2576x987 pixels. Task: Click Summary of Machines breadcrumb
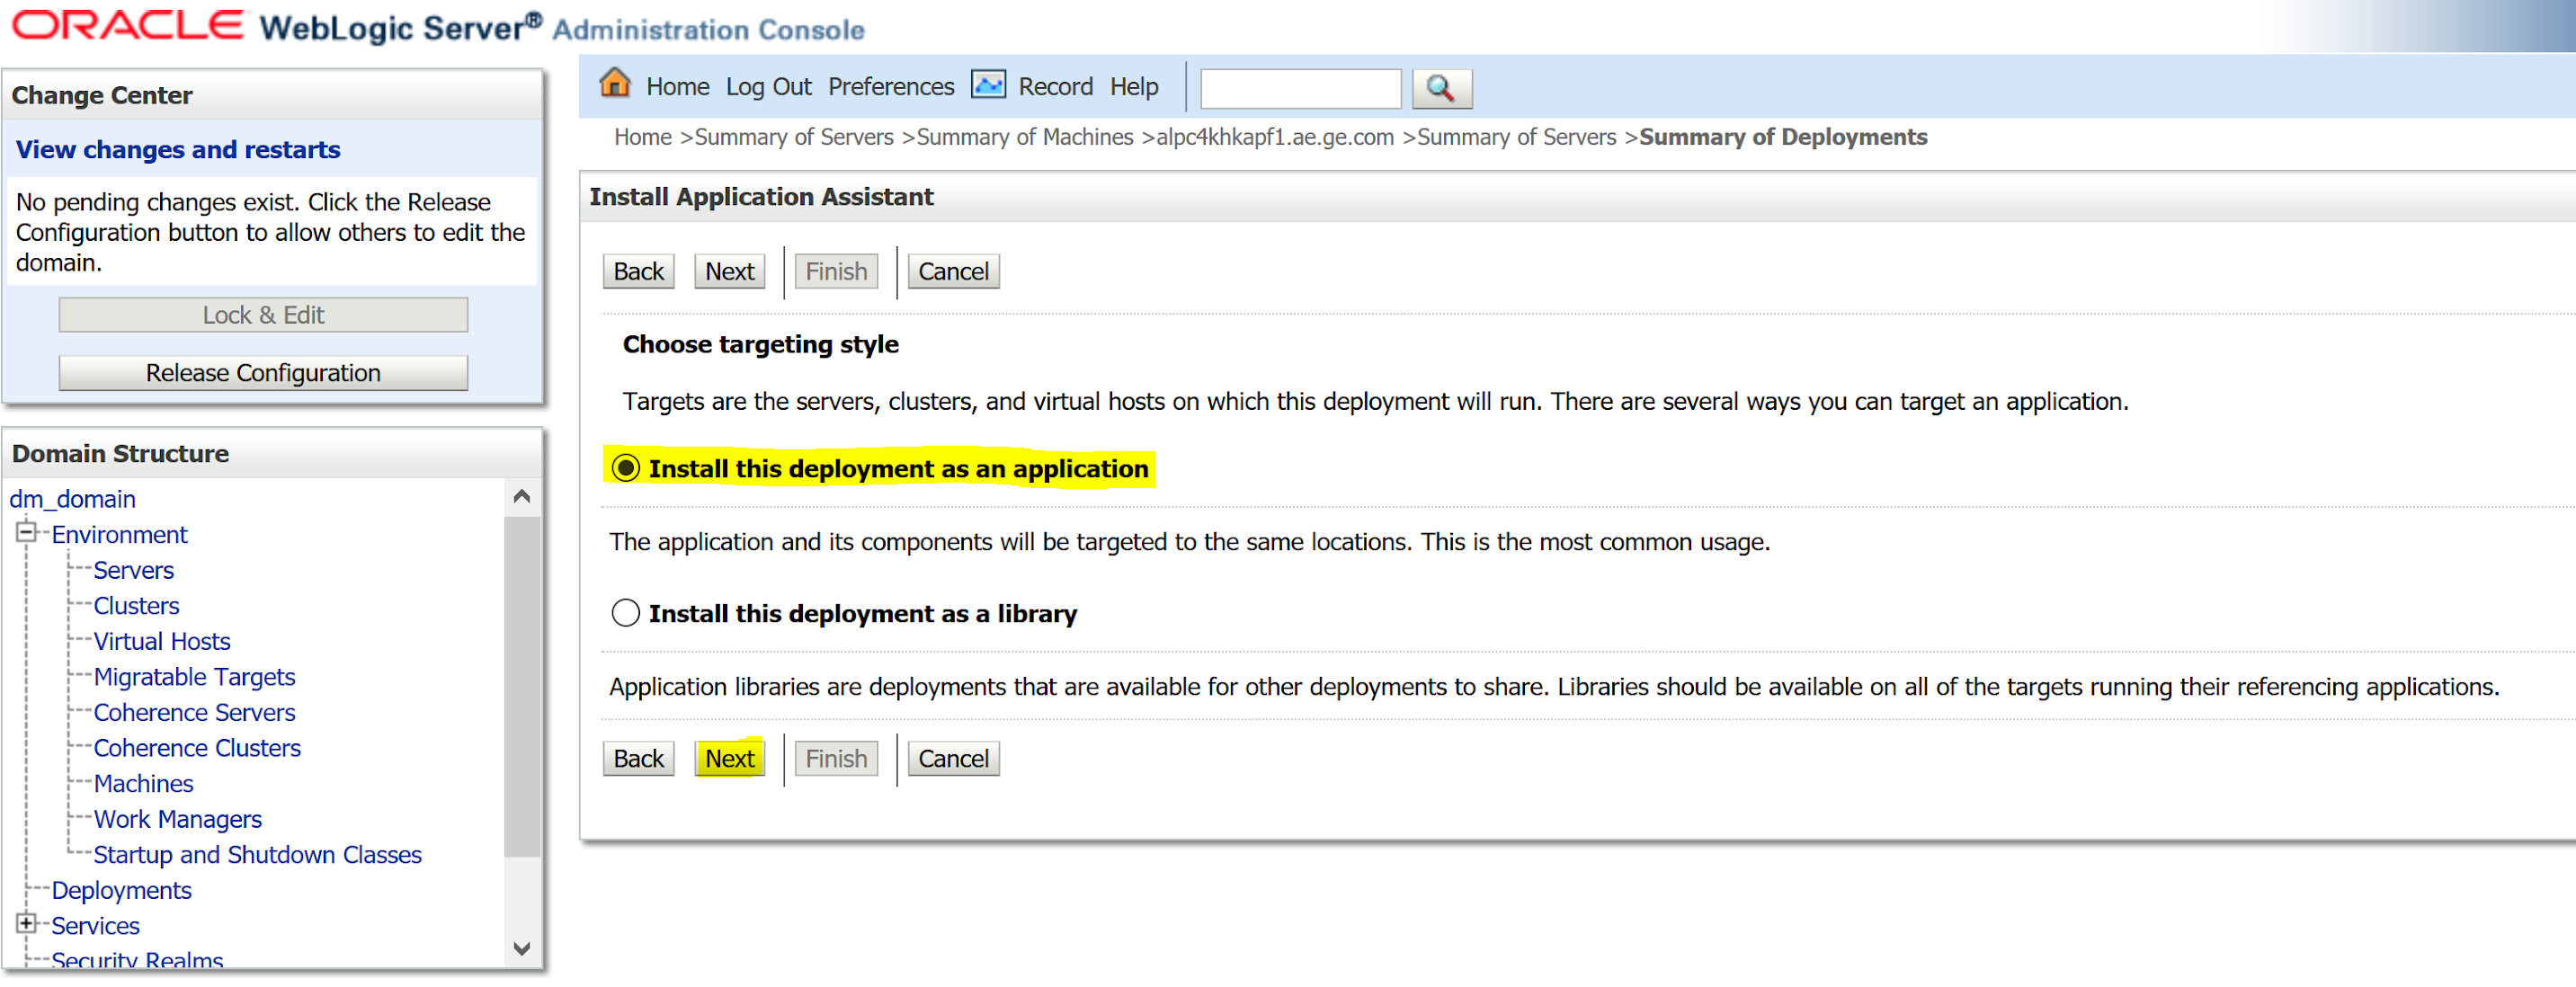tap(1025, 137)
